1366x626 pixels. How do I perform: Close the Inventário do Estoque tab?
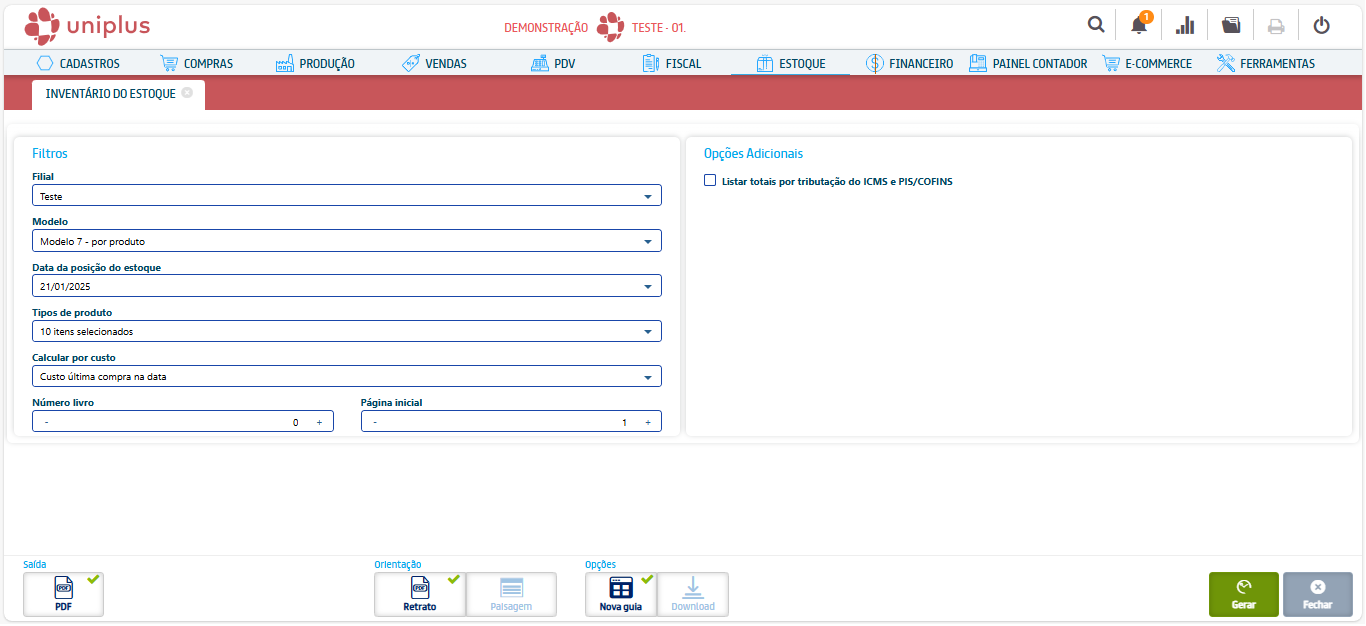[x=187, y=93]
